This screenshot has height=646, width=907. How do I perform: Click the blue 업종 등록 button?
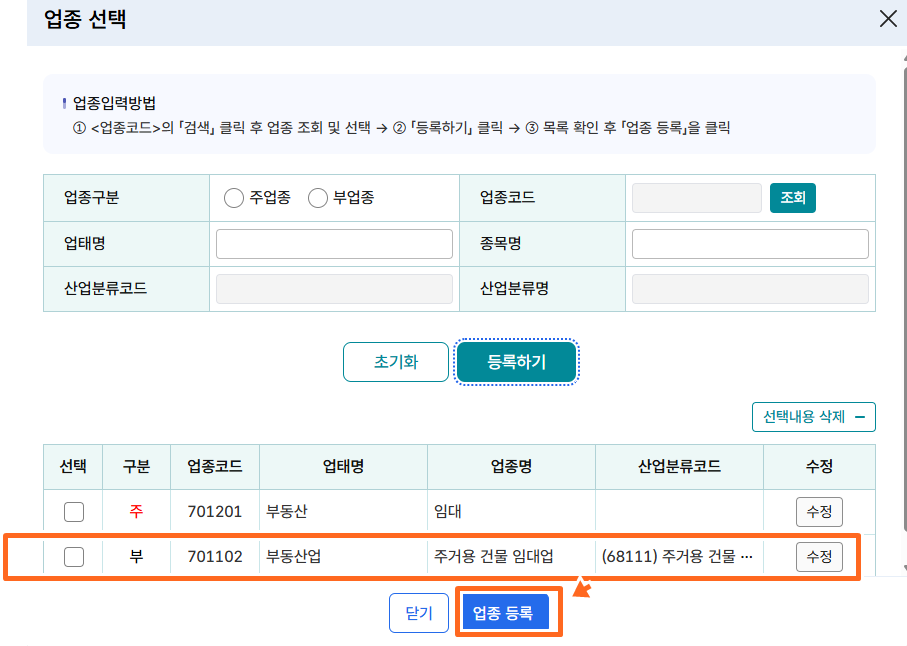[x=508, y=612]
